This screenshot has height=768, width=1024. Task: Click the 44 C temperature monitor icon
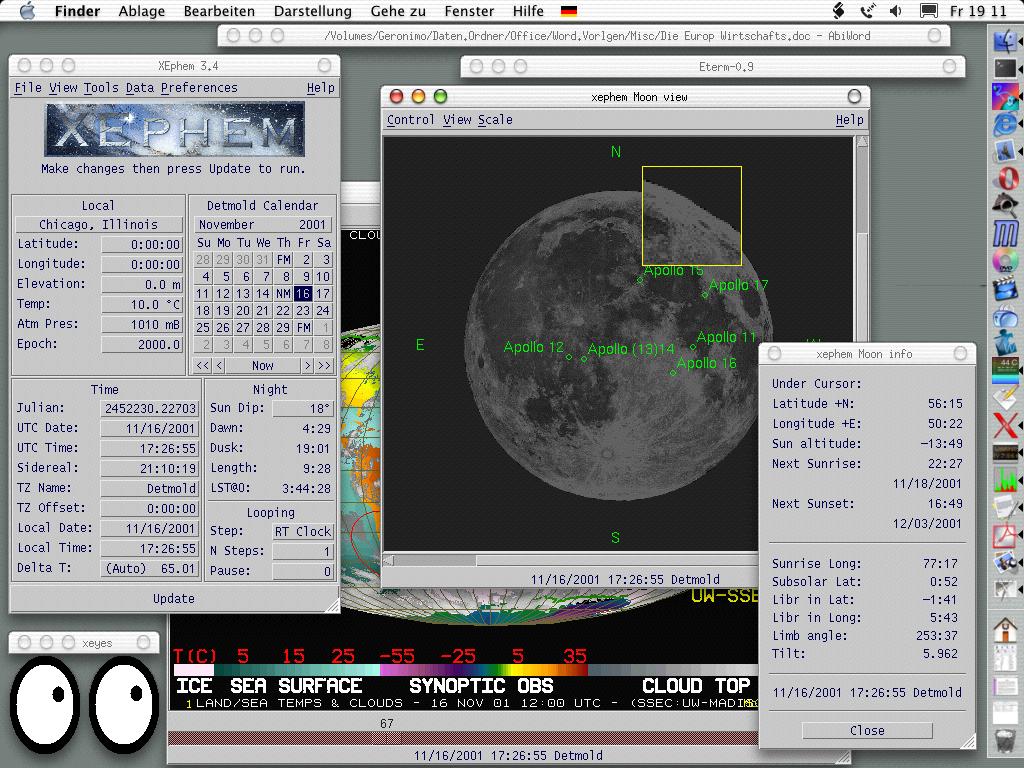click(1006, 370)
